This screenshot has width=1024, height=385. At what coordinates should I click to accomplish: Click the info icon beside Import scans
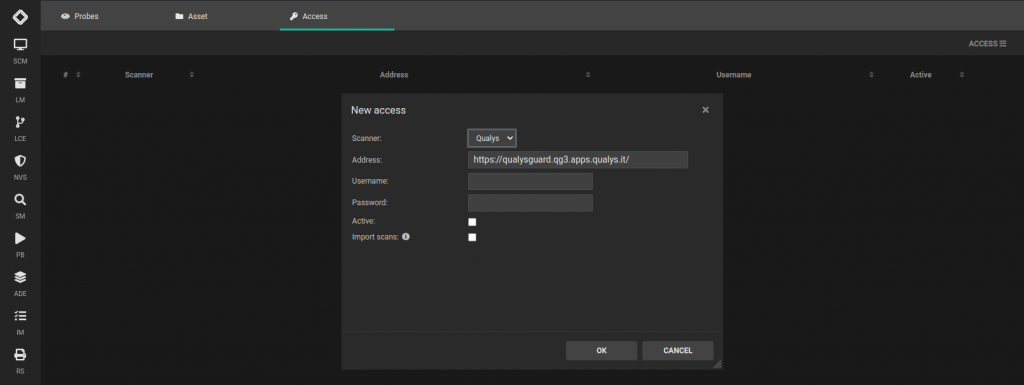tap(406, 237)
